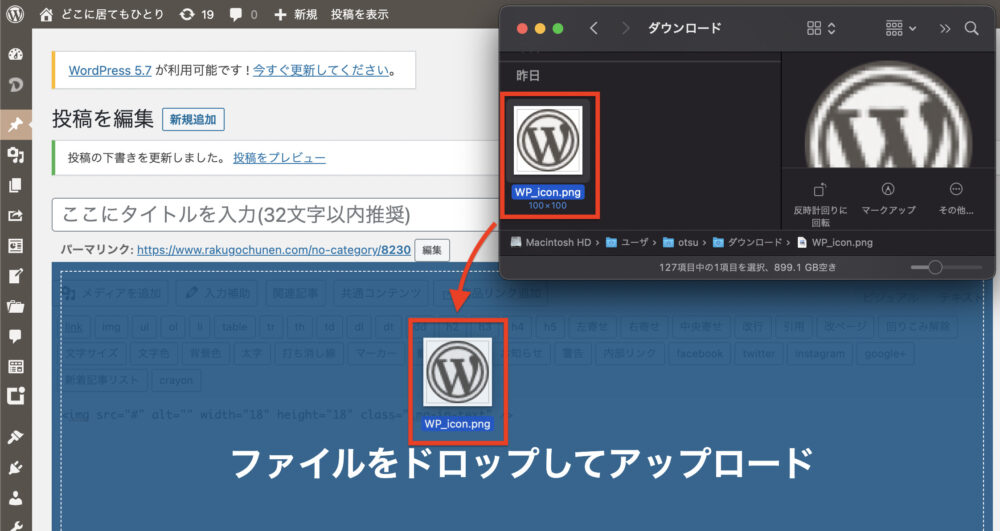Open the Comments speech bubble in sidebar
1000x531 pixels.
click(15, 337)
